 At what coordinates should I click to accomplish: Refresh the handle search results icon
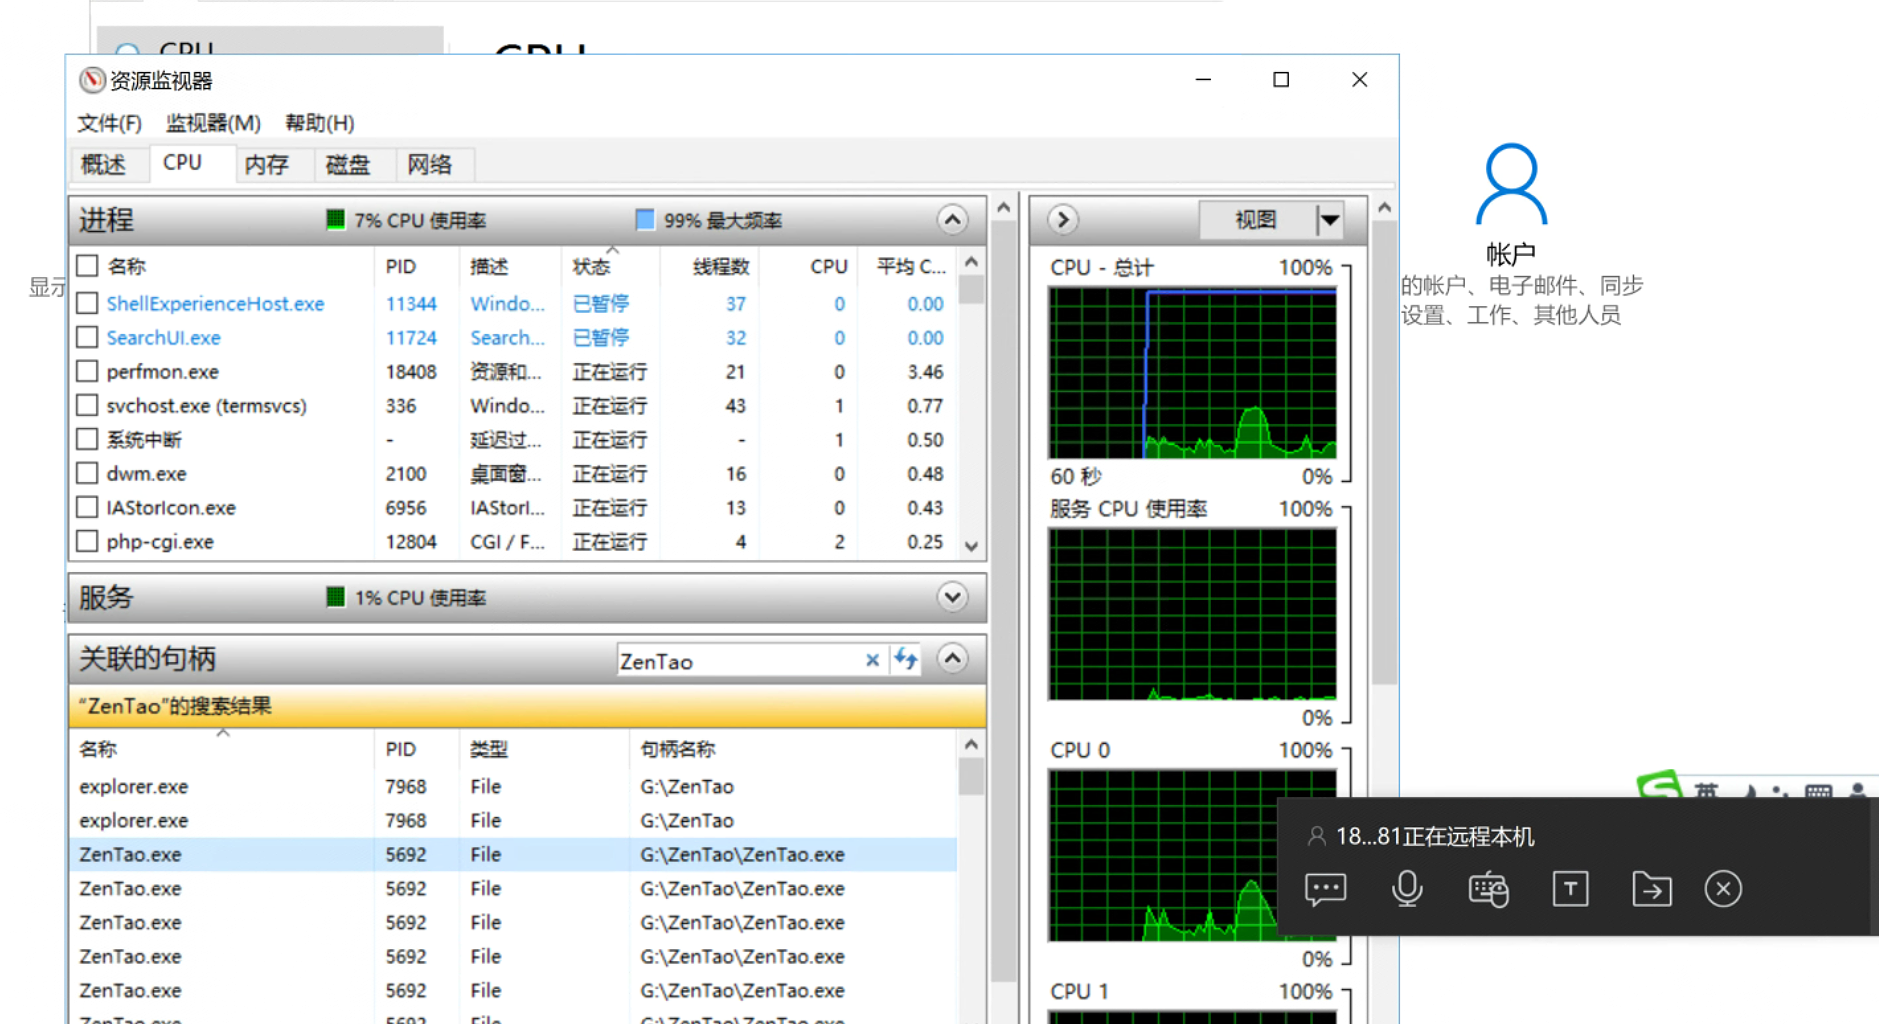(x=906, y=659)
